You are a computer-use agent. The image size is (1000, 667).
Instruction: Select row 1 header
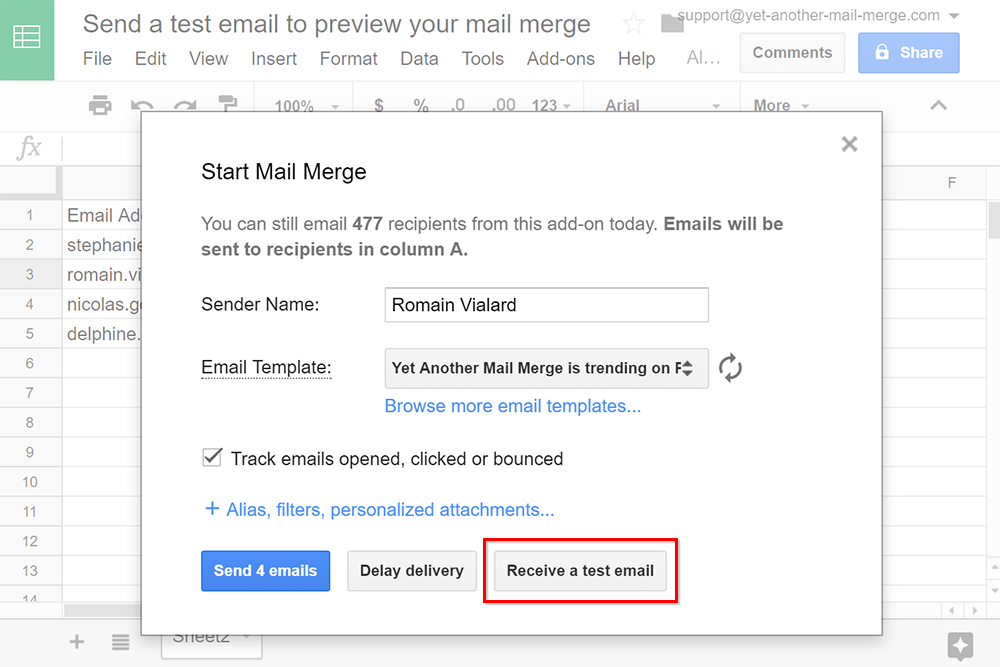click(x=30, y=215)
